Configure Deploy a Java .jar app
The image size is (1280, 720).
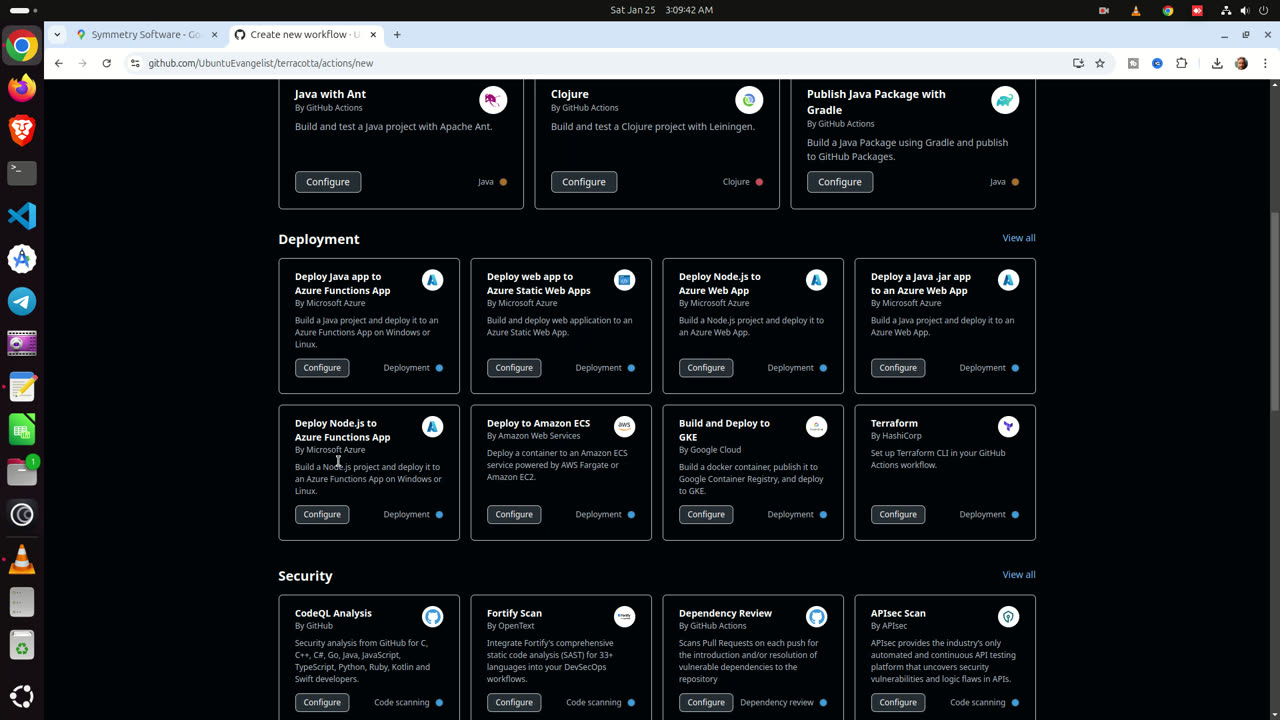coord(898,368)
